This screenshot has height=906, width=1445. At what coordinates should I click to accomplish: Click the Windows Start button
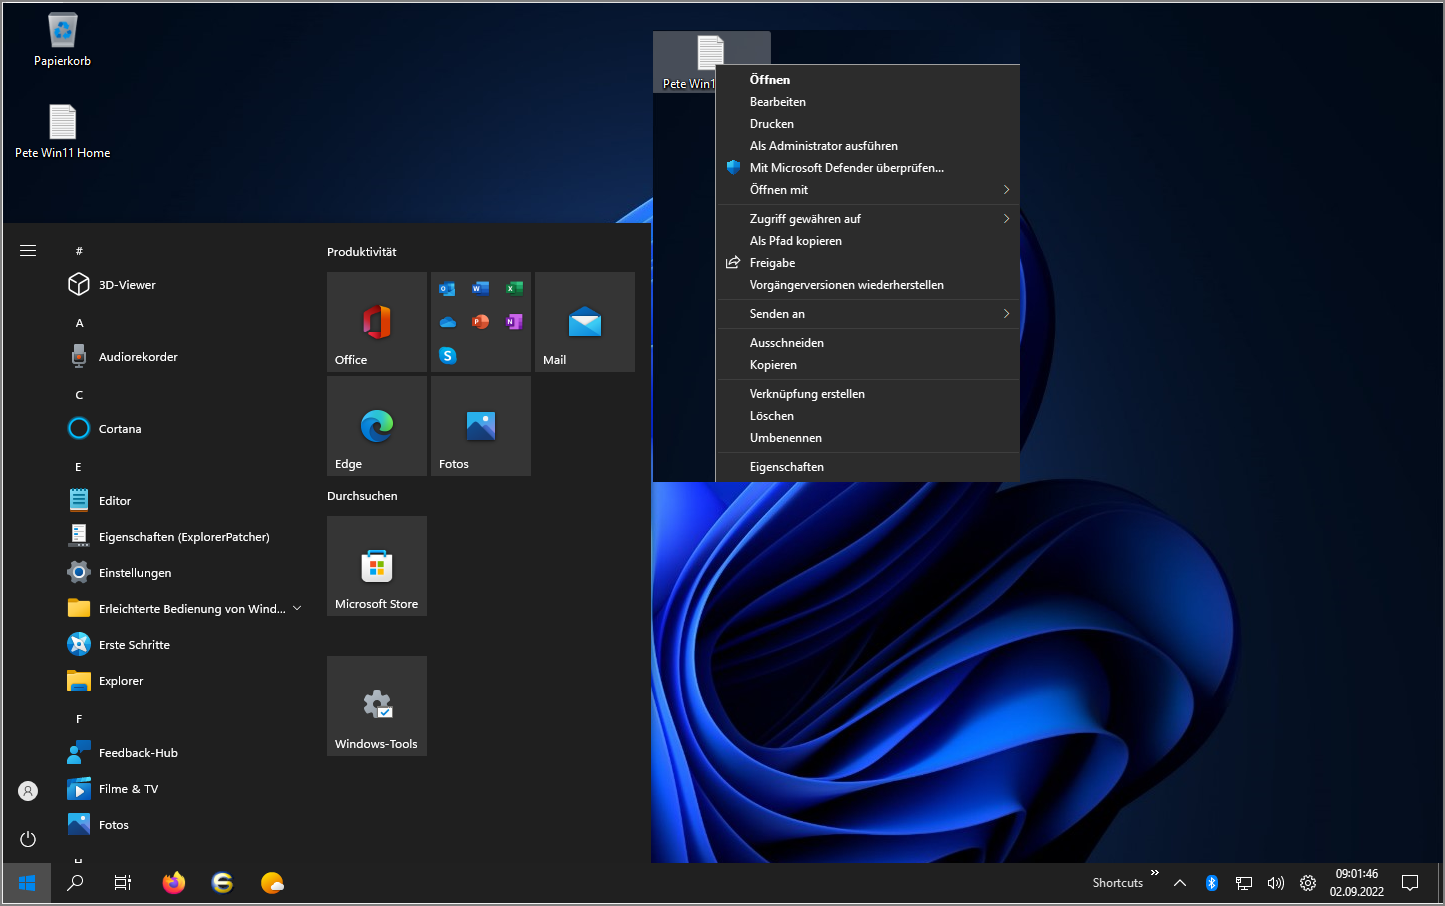pos(27,883)
